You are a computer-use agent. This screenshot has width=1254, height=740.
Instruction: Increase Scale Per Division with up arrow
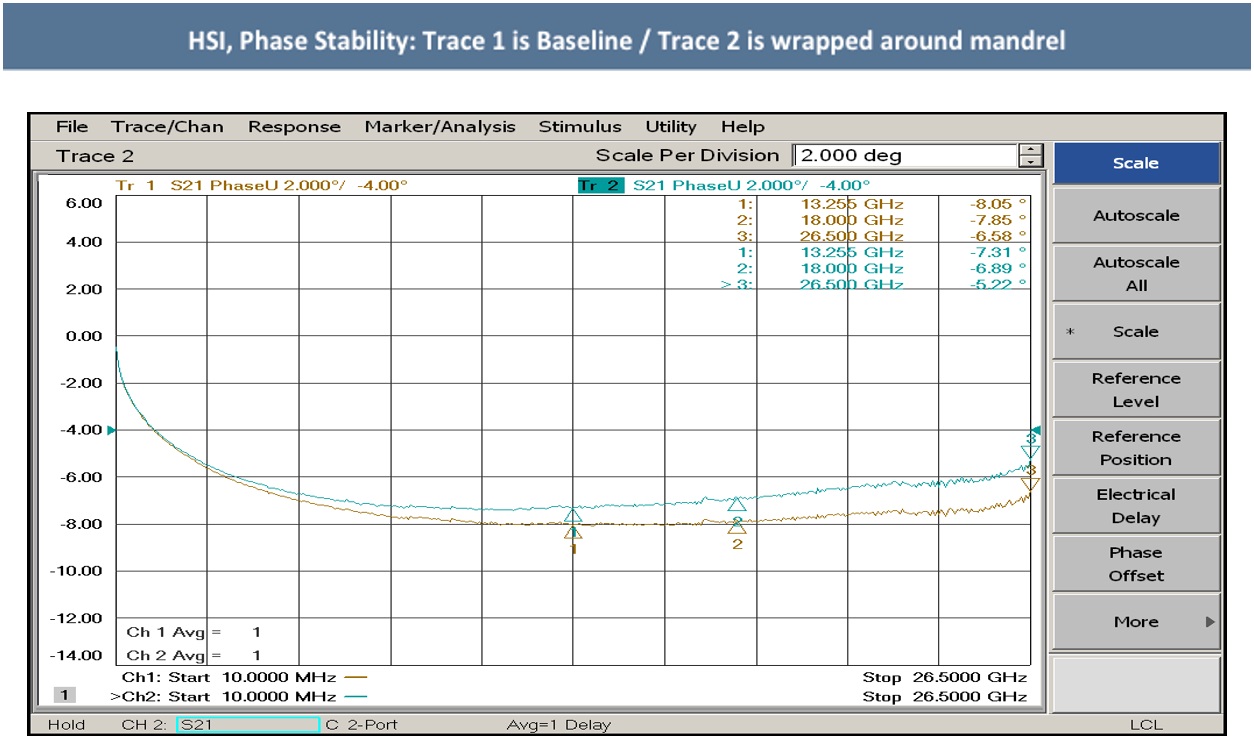tap(1030, 150)
